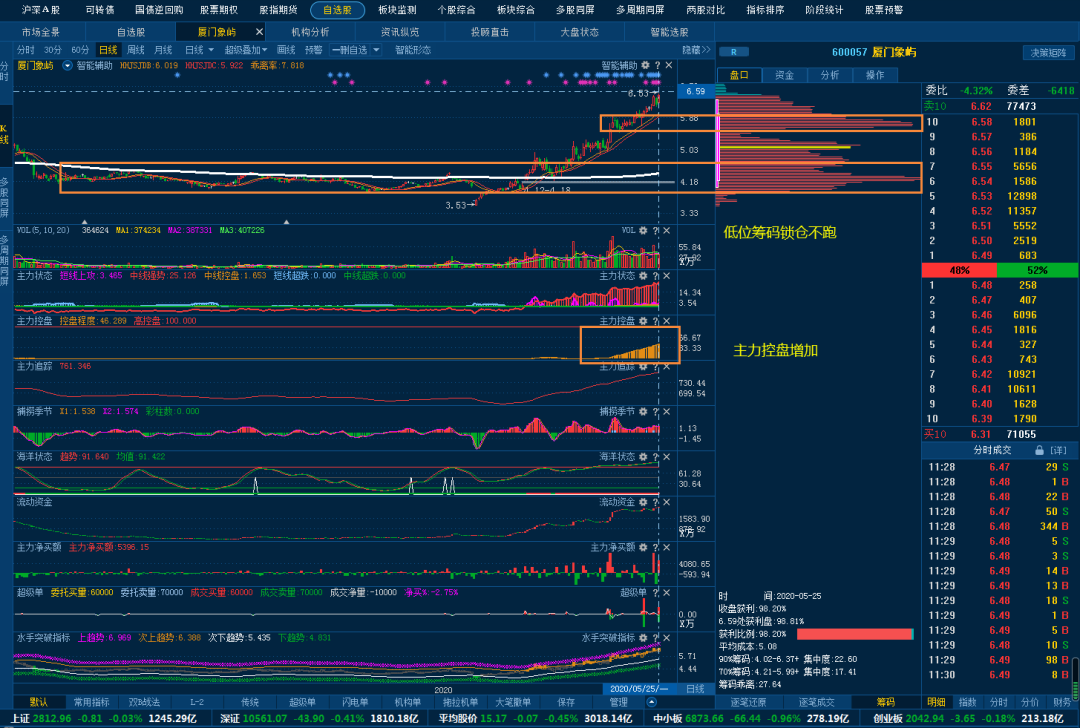Close the 水手突破指标 indicator panel
The height and width of the screenshot is (728, 1080).
pos(666,638)
